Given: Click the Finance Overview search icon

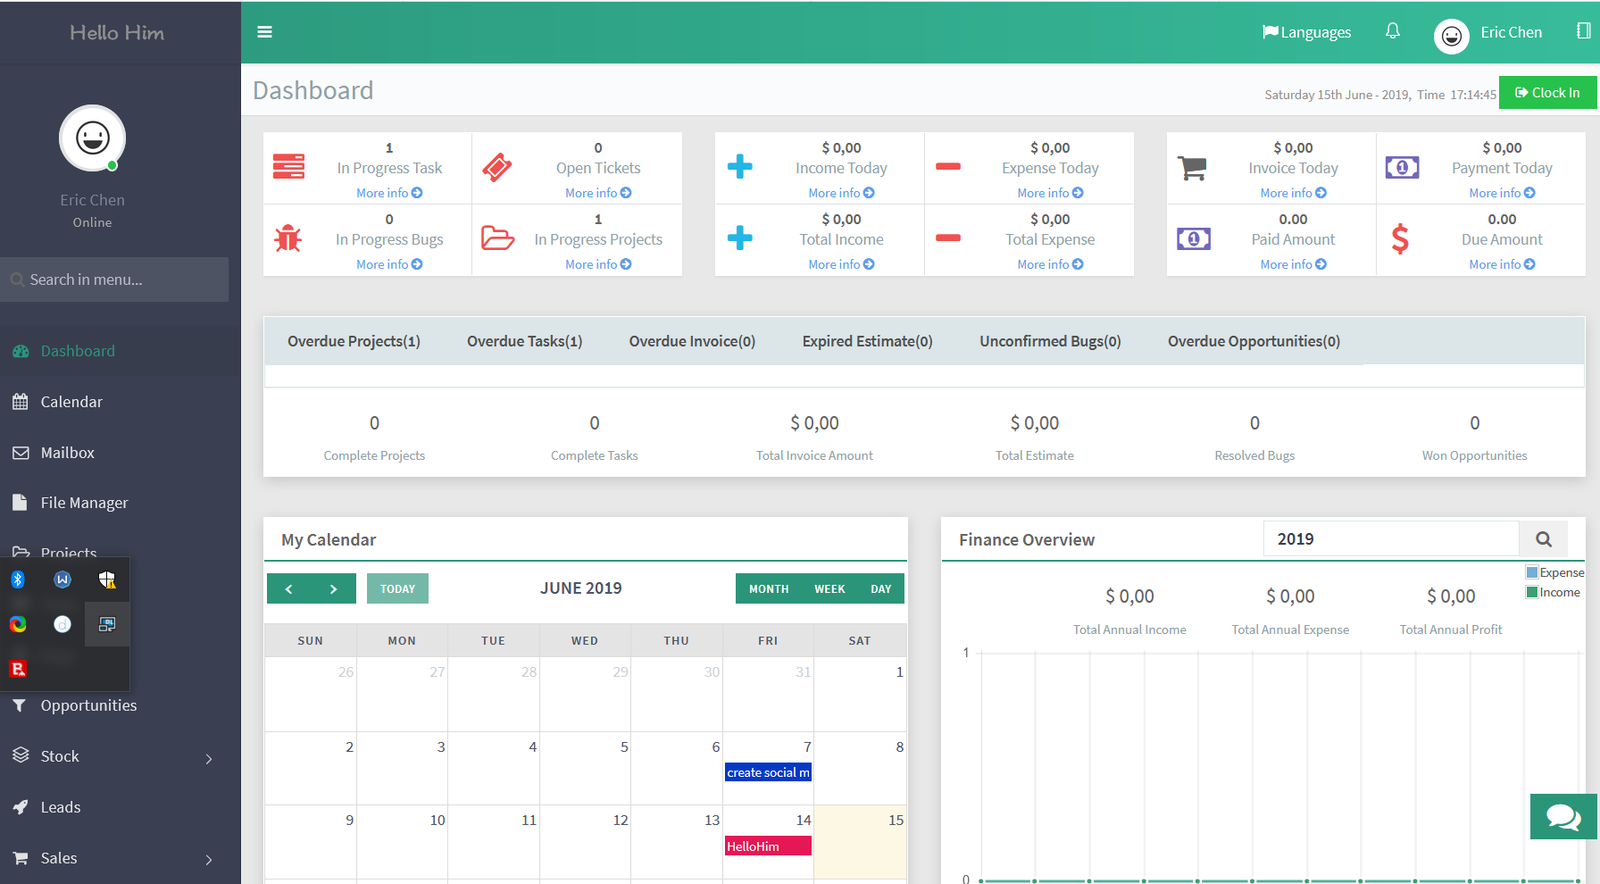Looking at the screenshot, I should click(1543, 539).
